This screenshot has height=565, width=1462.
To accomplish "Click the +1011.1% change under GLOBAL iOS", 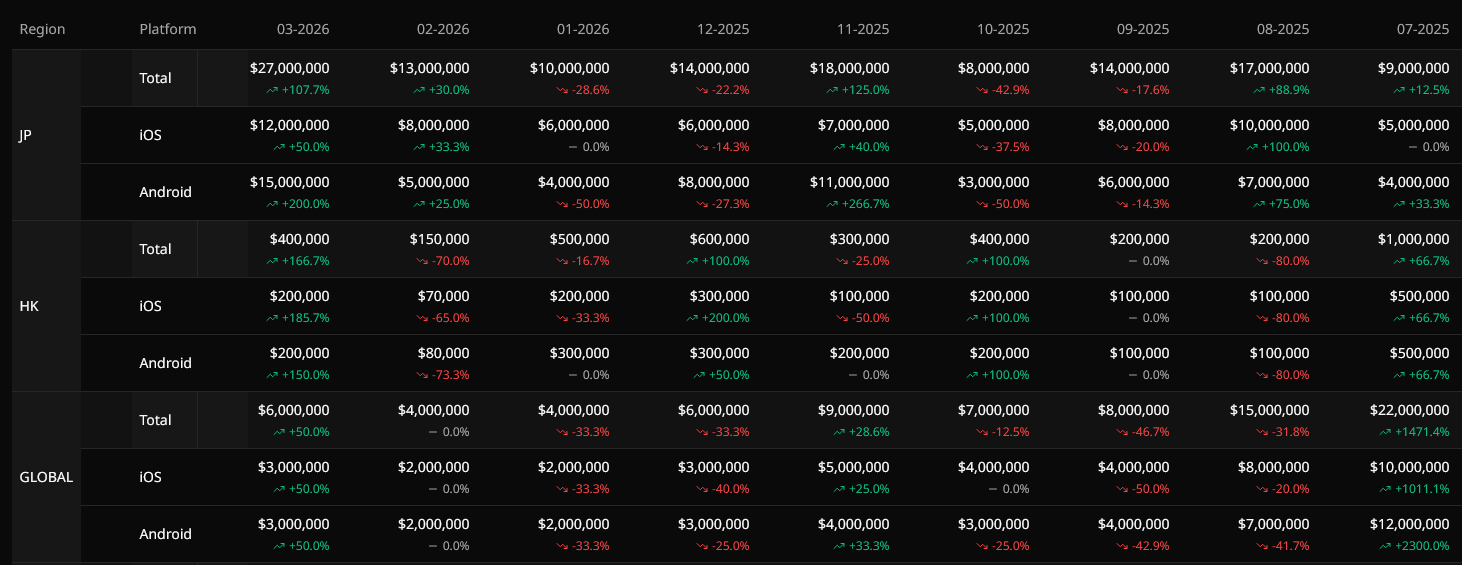I will (x=1415, y=489).
